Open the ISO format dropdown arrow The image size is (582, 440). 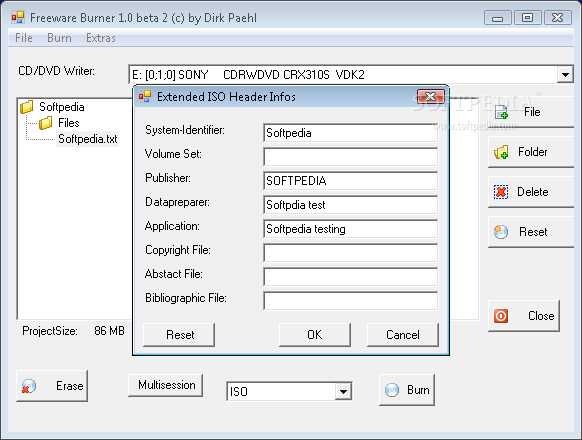343,391
